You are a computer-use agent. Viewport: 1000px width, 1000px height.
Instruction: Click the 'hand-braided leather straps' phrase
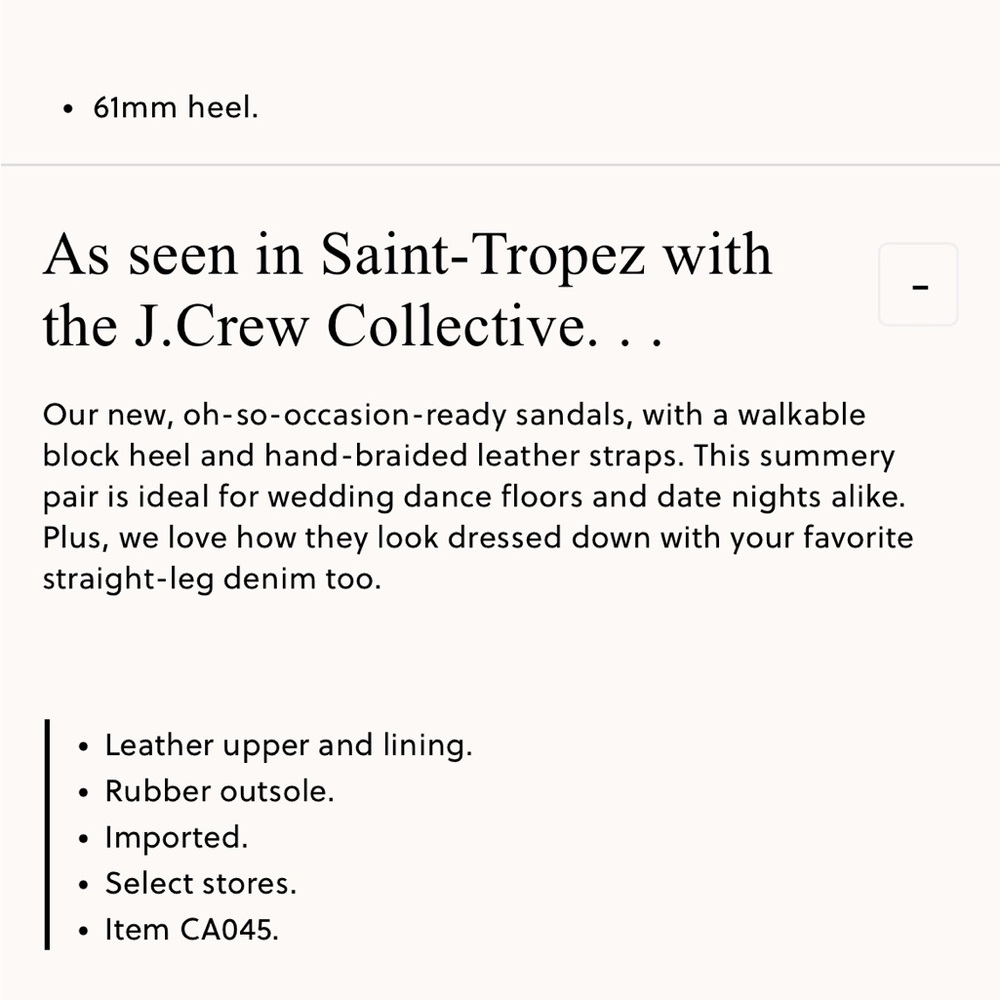(474, 456)
